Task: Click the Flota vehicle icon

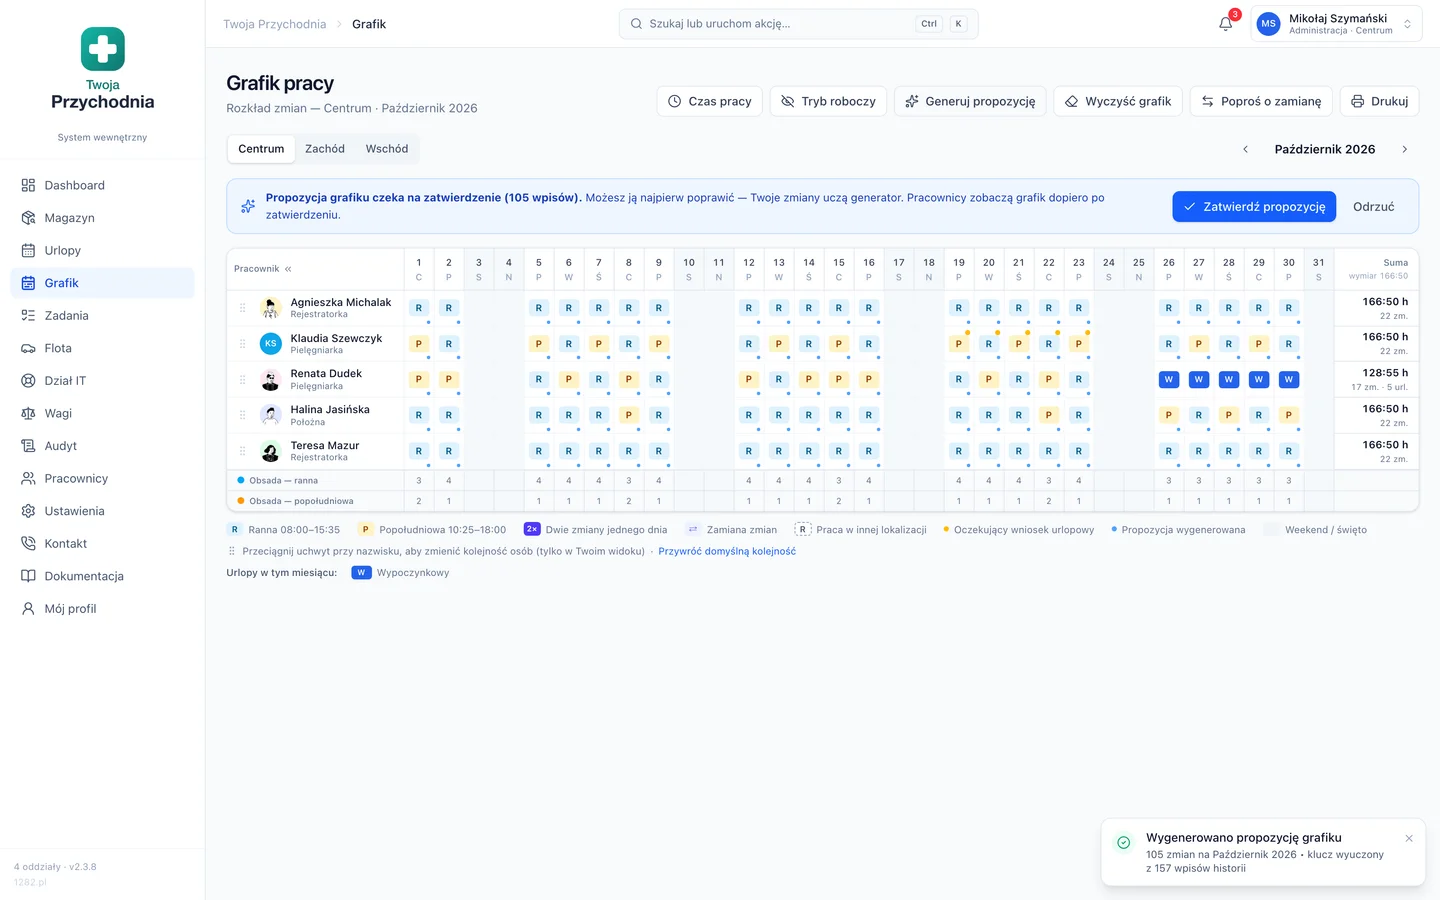Action: (28, 348)
